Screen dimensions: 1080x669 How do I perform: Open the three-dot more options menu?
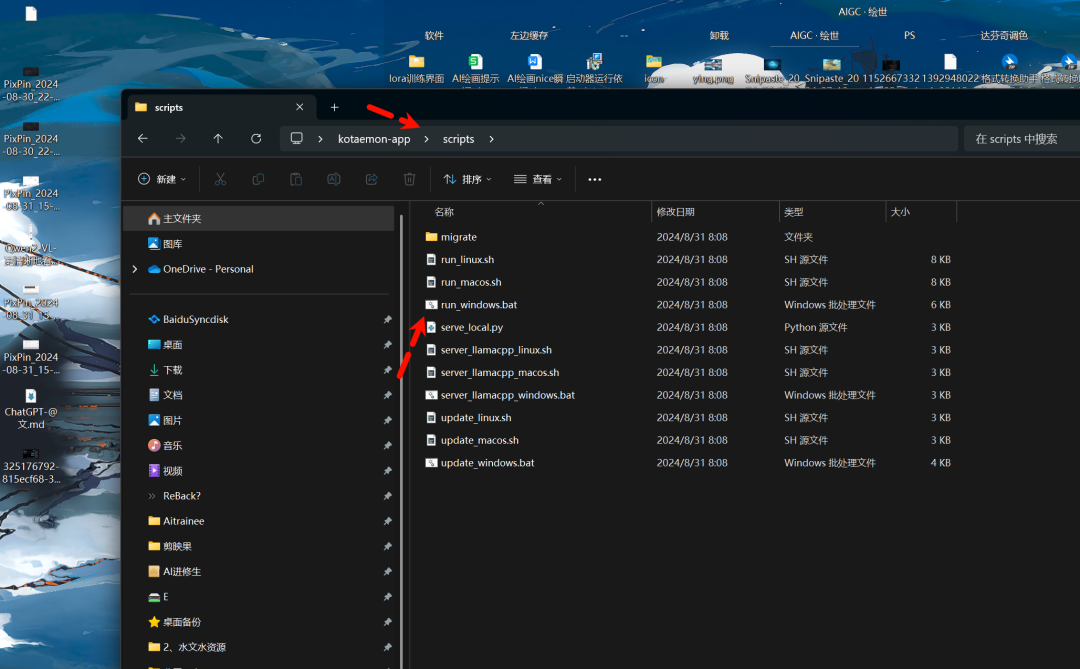pos(595,179)
